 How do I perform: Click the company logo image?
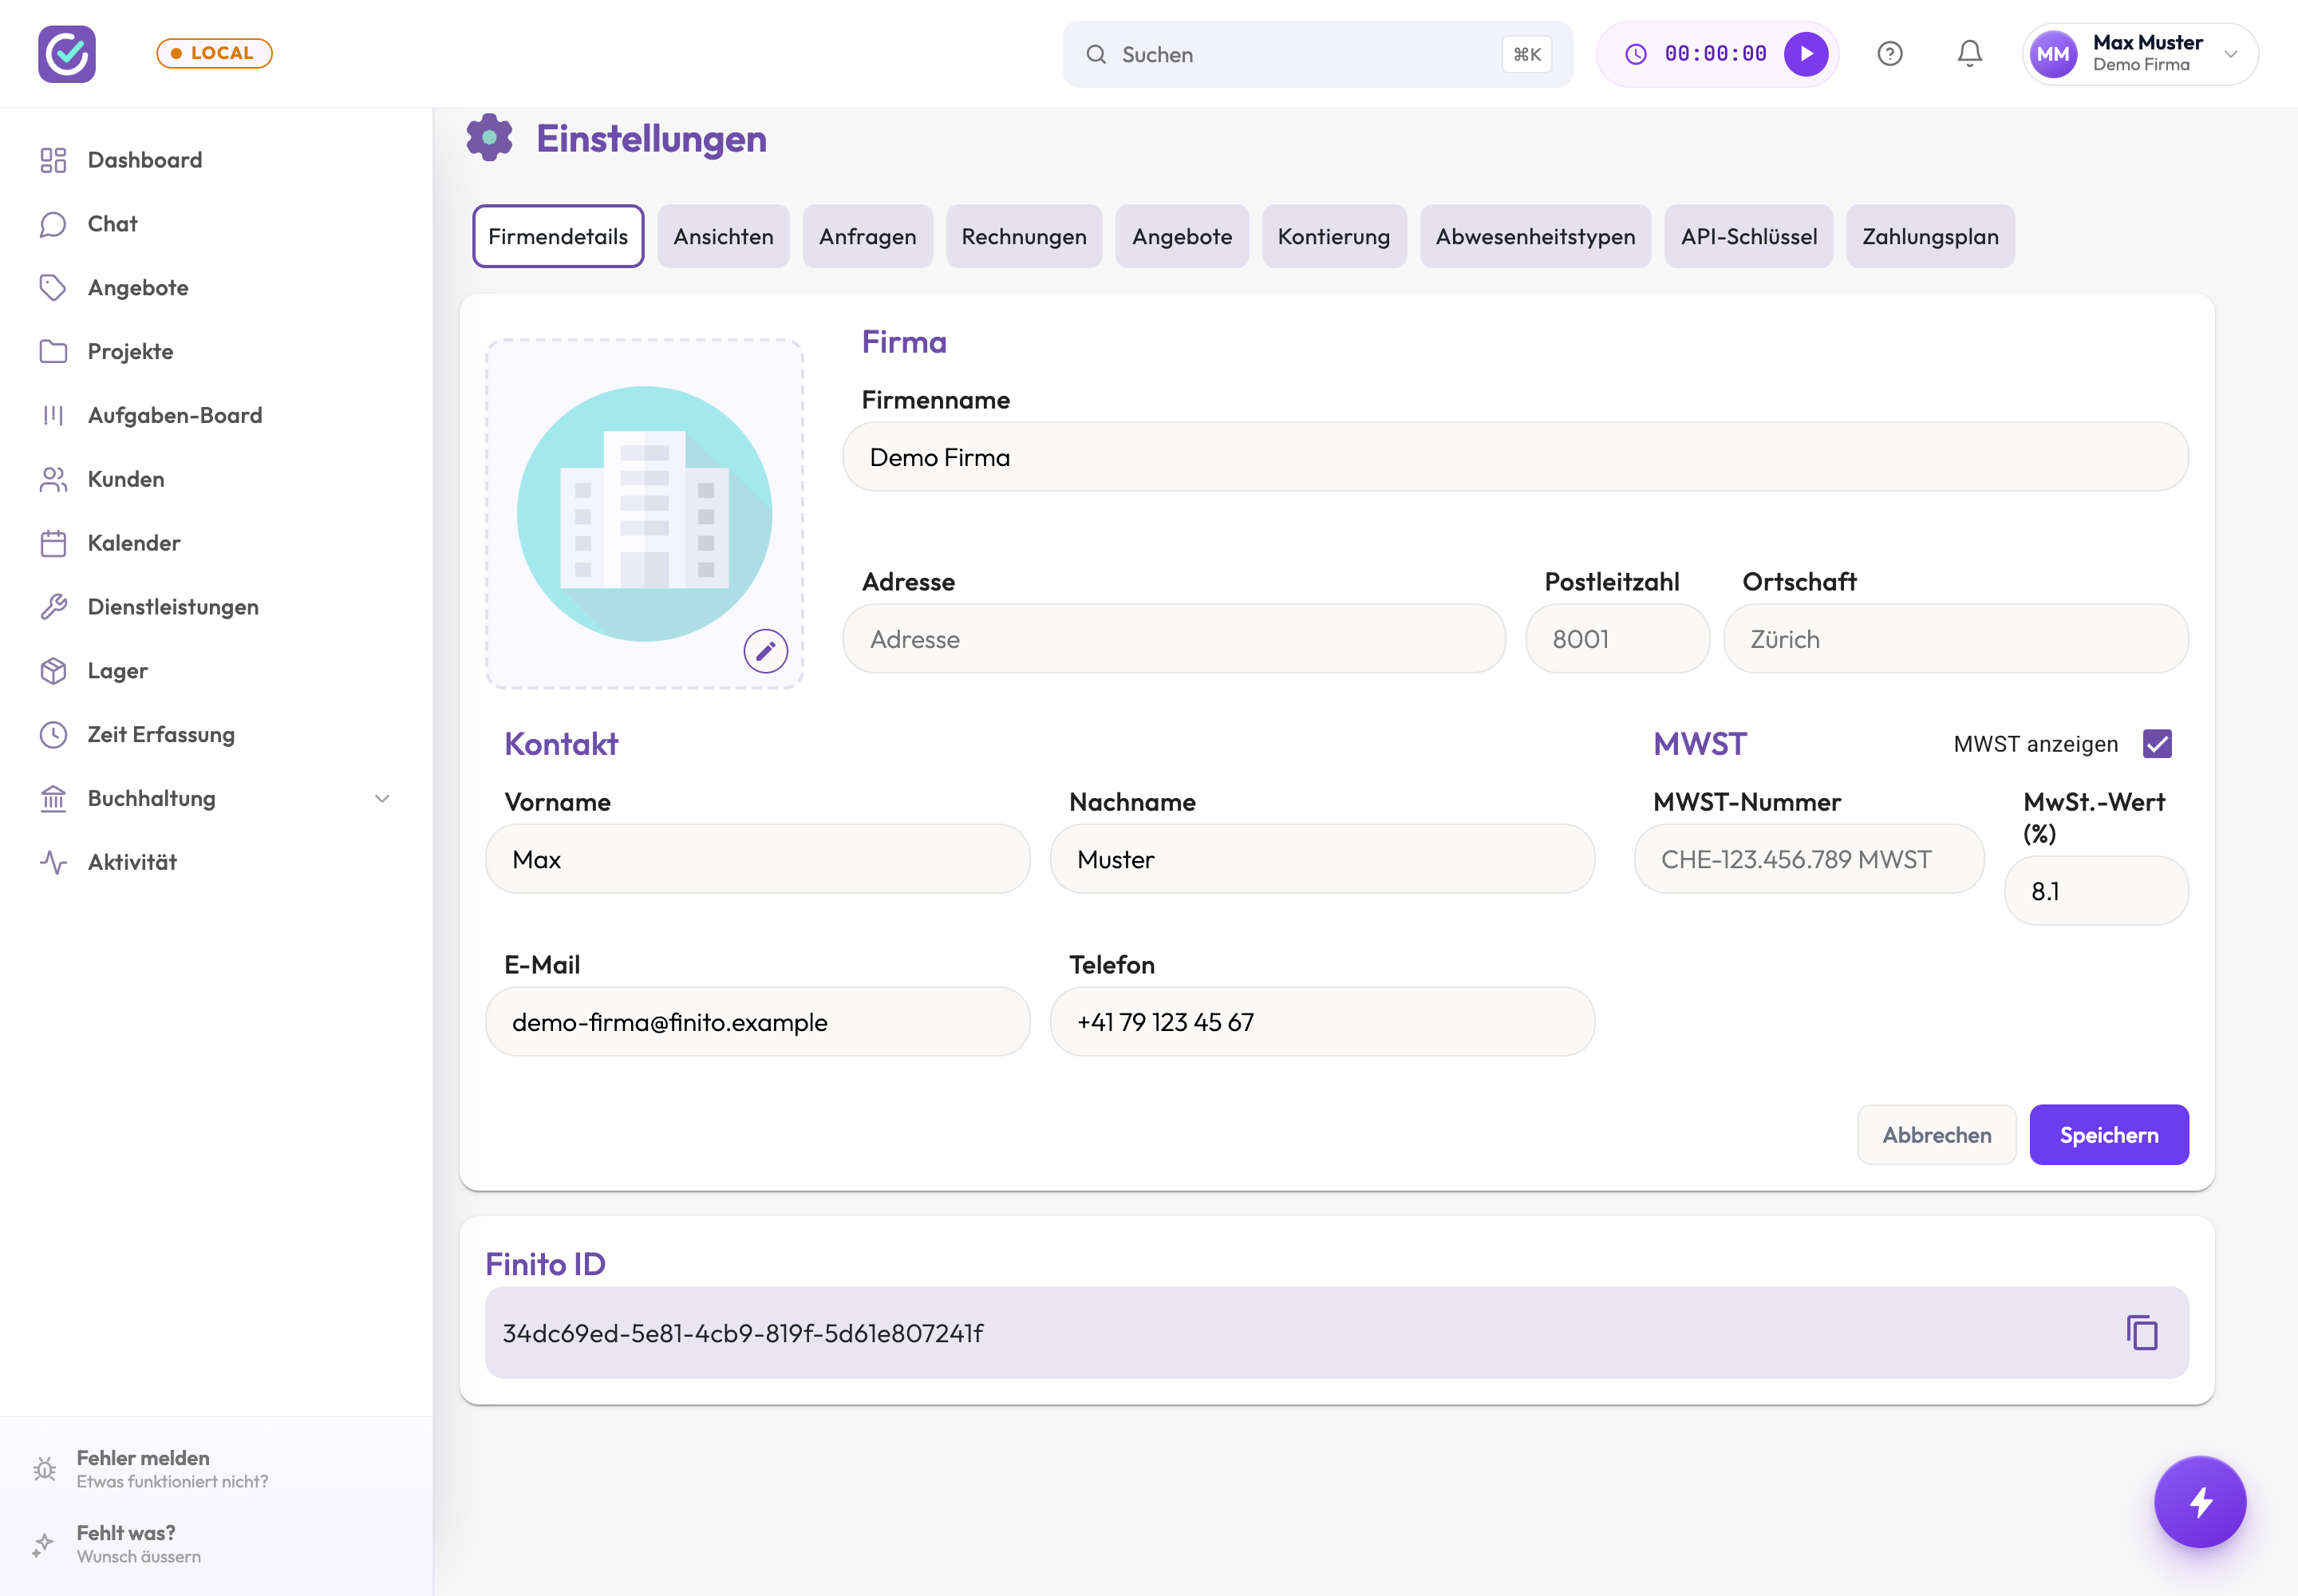[645, 514]
